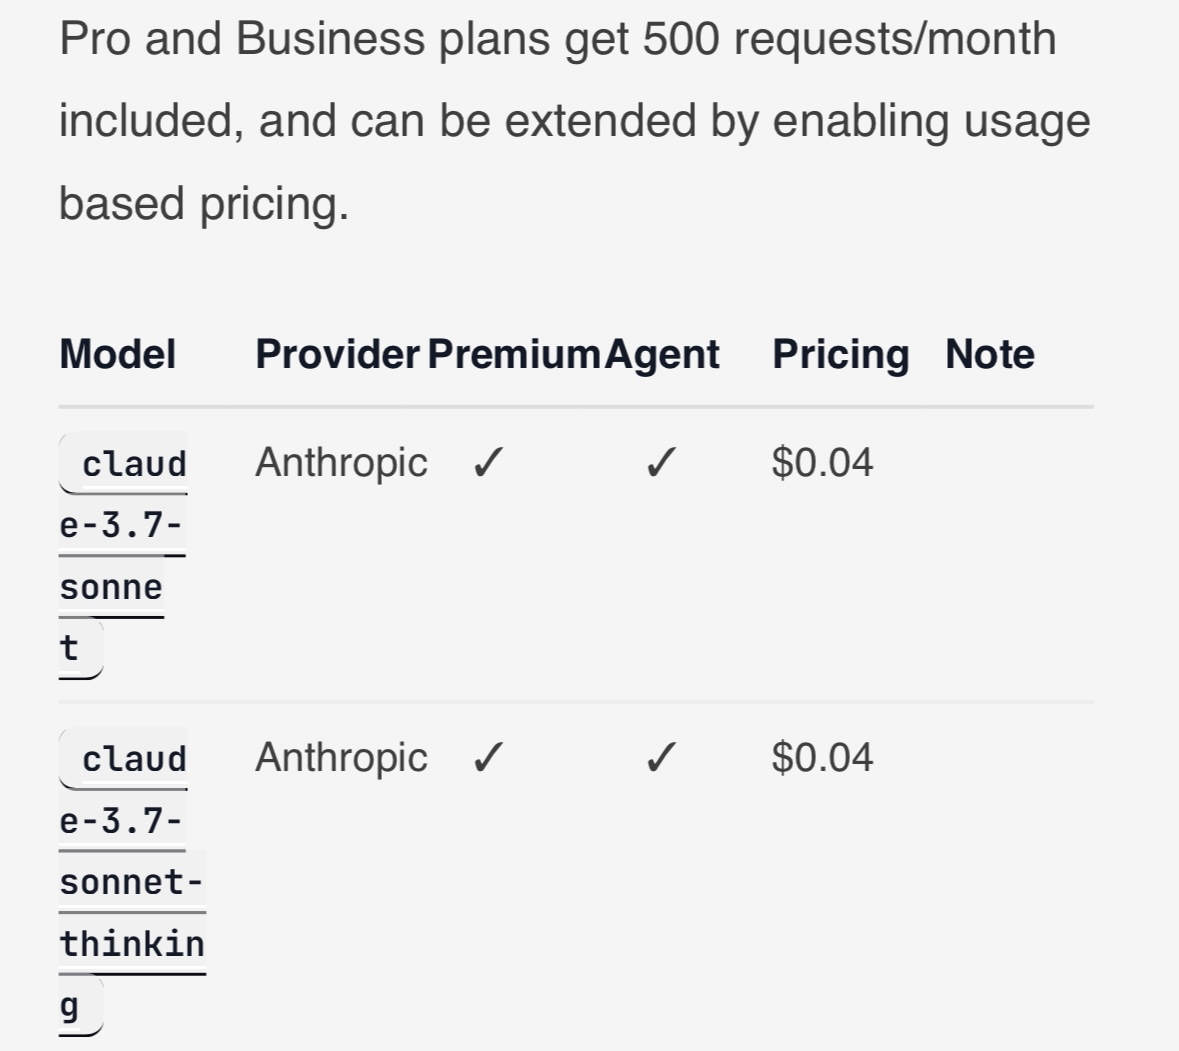Image resolution: width=1179 pixels, height=1051 pixels.
Task: Click Anthropic provider in claude-3.7-sonnet row
Action: 341,463
